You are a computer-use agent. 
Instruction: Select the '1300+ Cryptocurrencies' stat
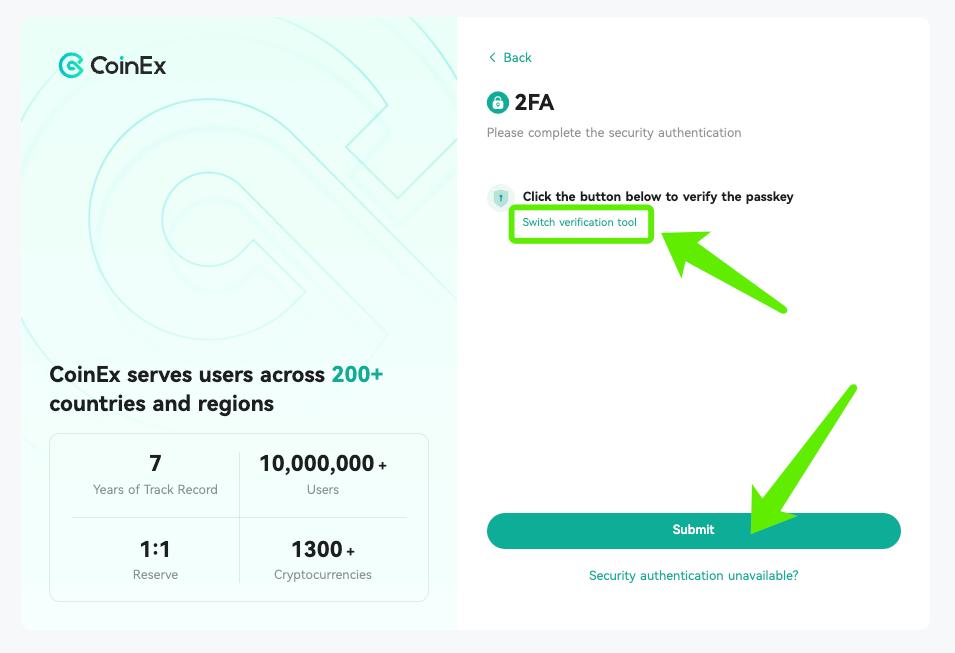coord(323,560)
